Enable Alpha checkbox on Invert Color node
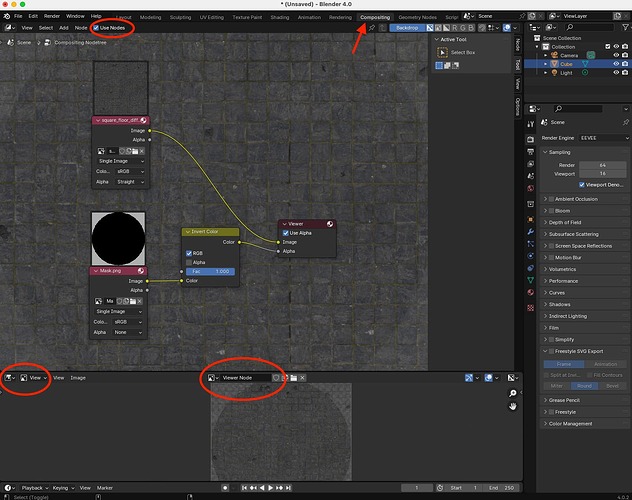 pos(189,262)
